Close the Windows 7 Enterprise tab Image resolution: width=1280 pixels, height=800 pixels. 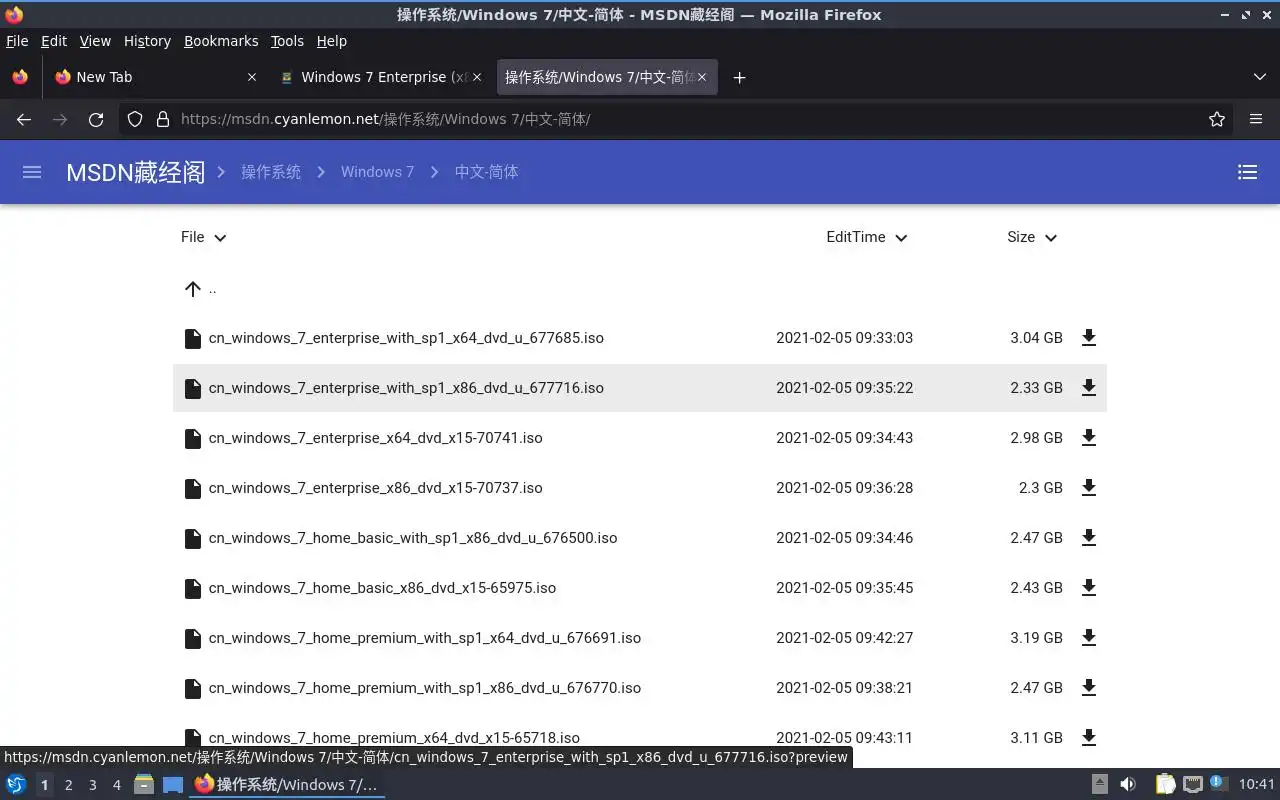pyautogui.click(x=477, y=77)
